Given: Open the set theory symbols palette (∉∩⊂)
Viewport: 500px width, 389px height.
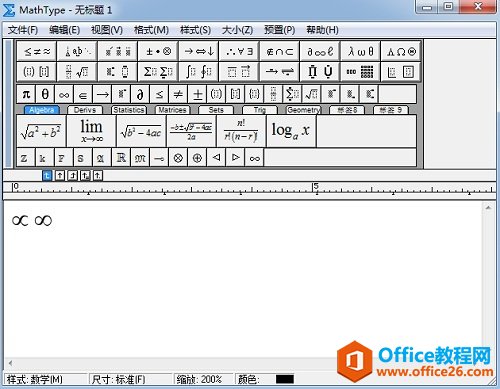Looking at the screenshot, I should (280, 51).
